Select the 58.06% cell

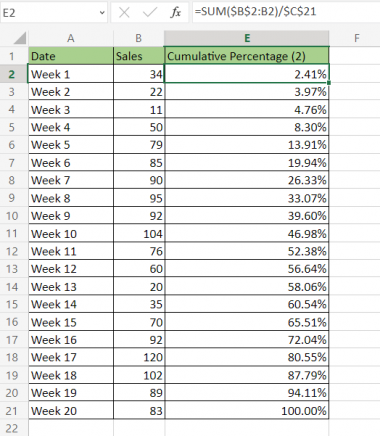tap(247, 287)
